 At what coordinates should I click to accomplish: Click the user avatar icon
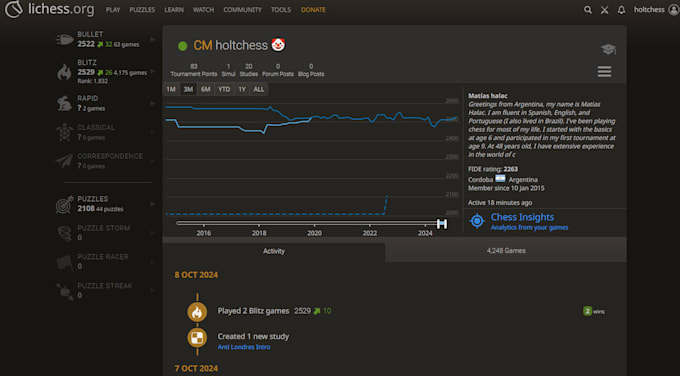click(x=673, y=10)
